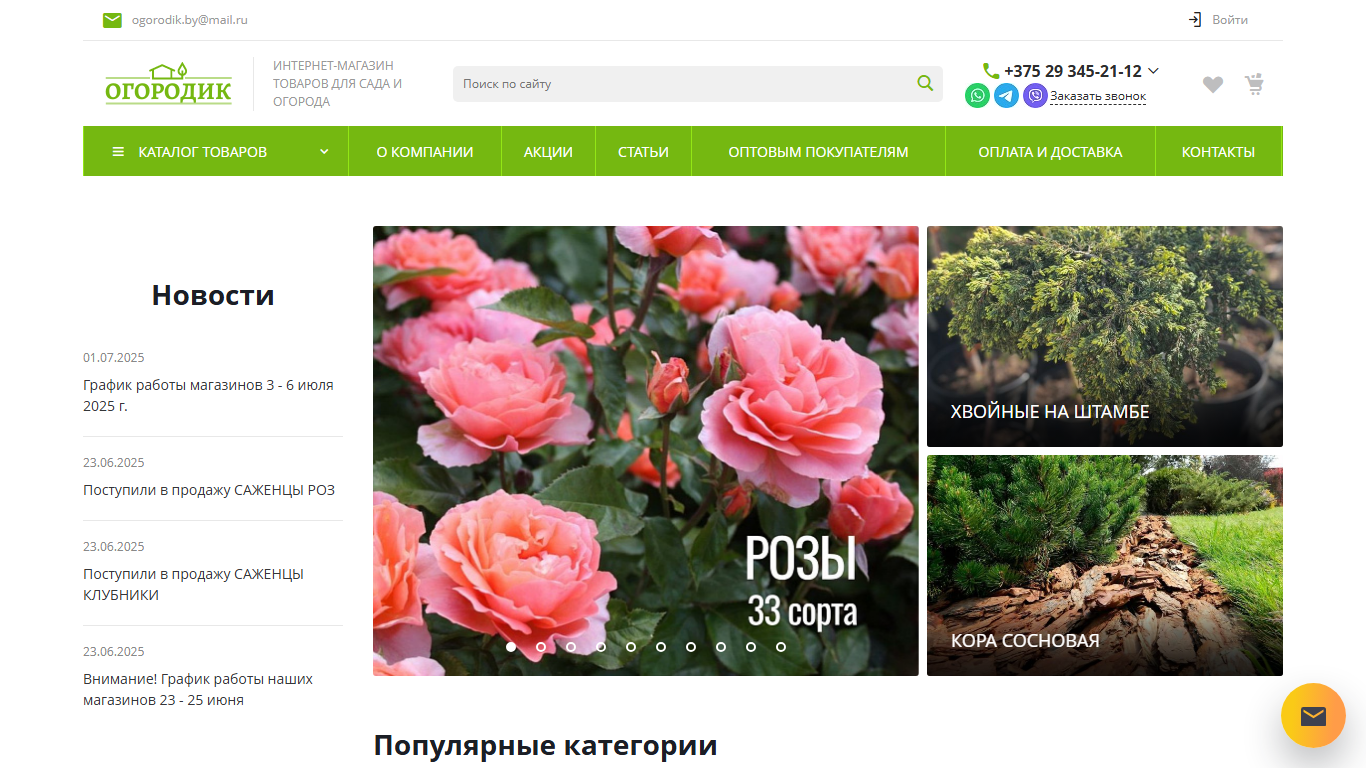
Task: Open the ogorodik.by@mail.ru email link
Action: (x=190, y=20)
